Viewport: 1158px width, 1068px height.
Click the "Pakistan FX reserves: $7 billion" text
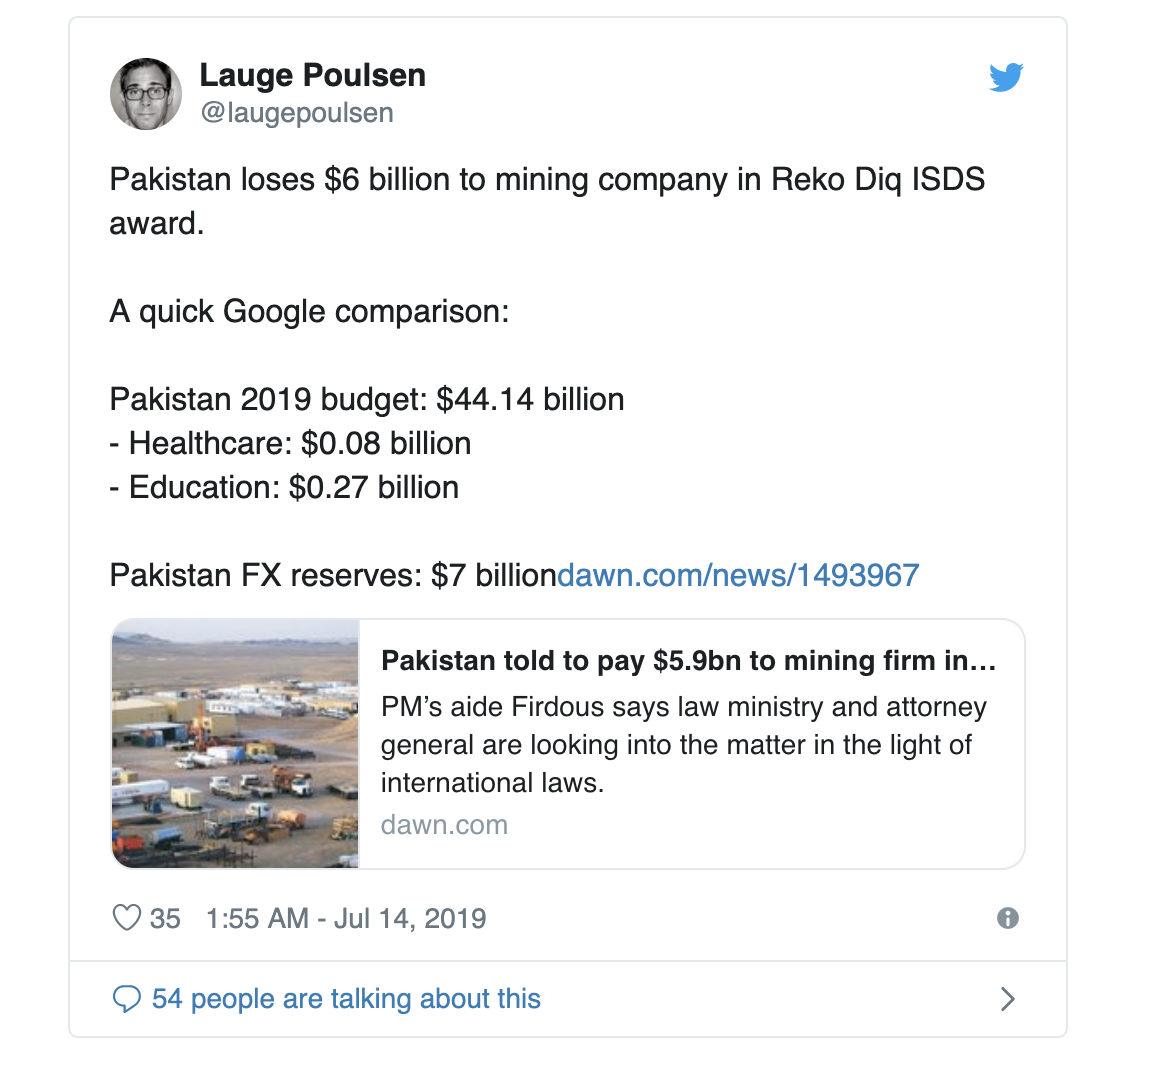332,575
